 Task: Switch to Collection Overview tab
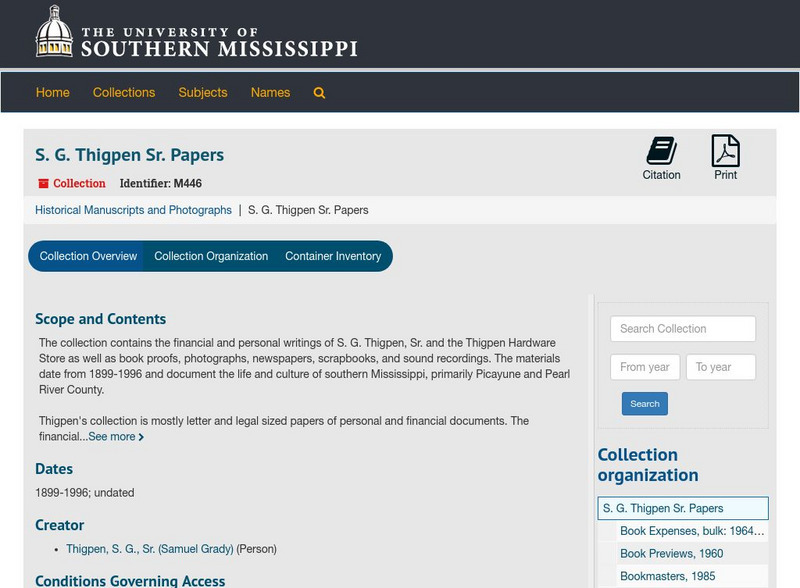pos(87,256)
